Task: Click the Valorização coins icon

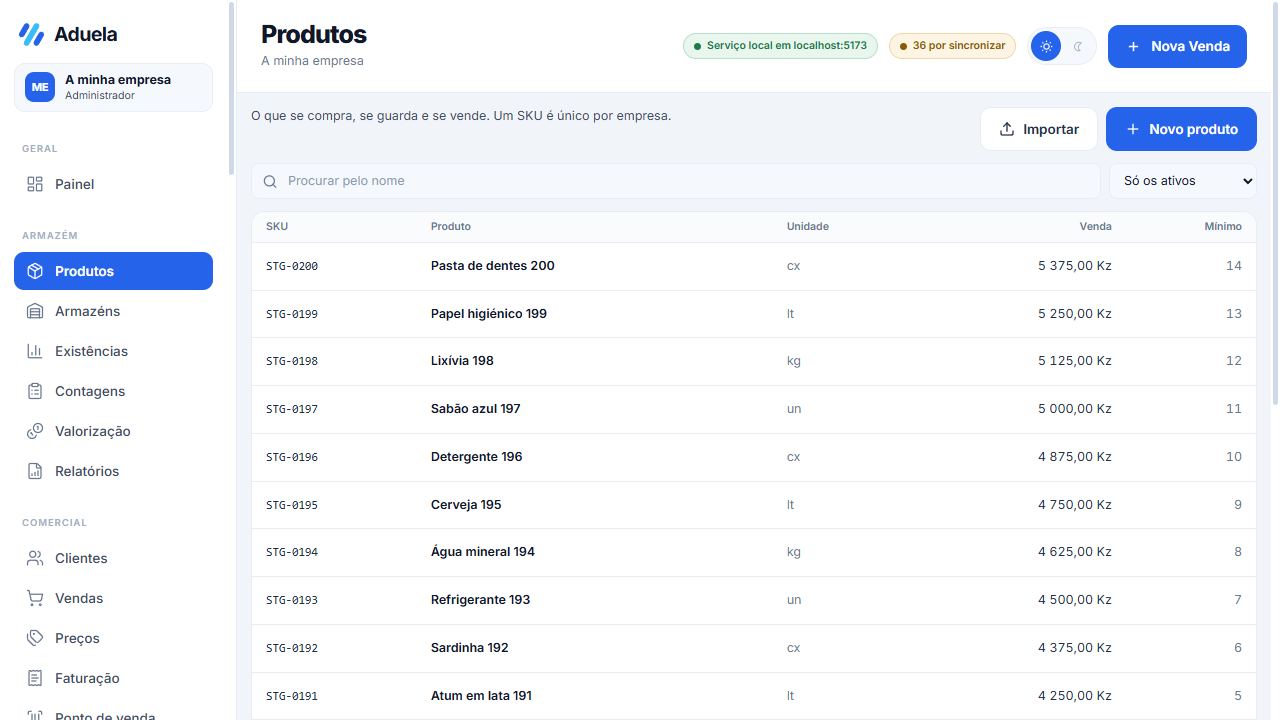Action: point(35,431)
